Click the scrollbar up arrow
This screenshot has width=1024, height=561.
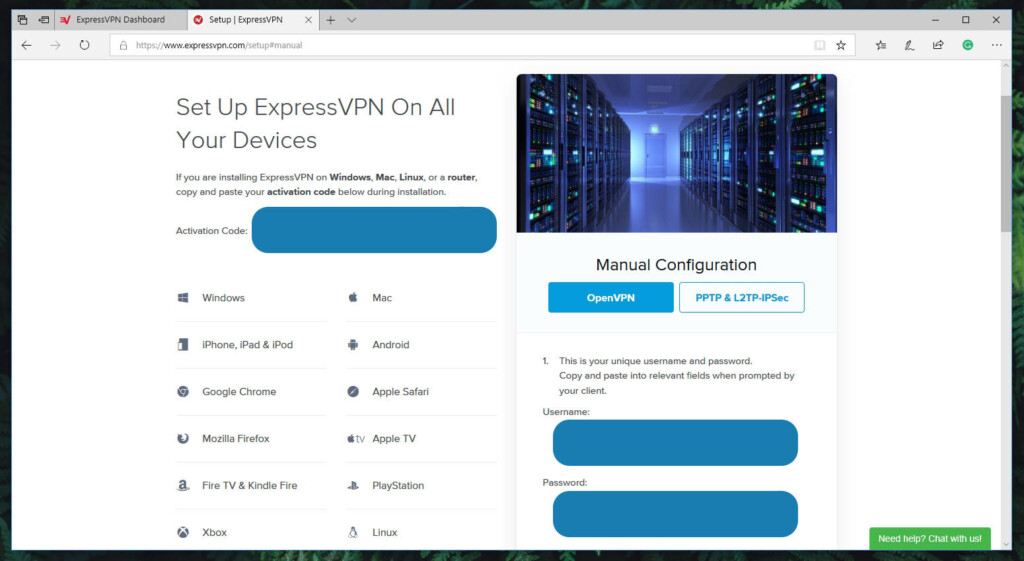pyautogui.click(x=1006, y=66)
